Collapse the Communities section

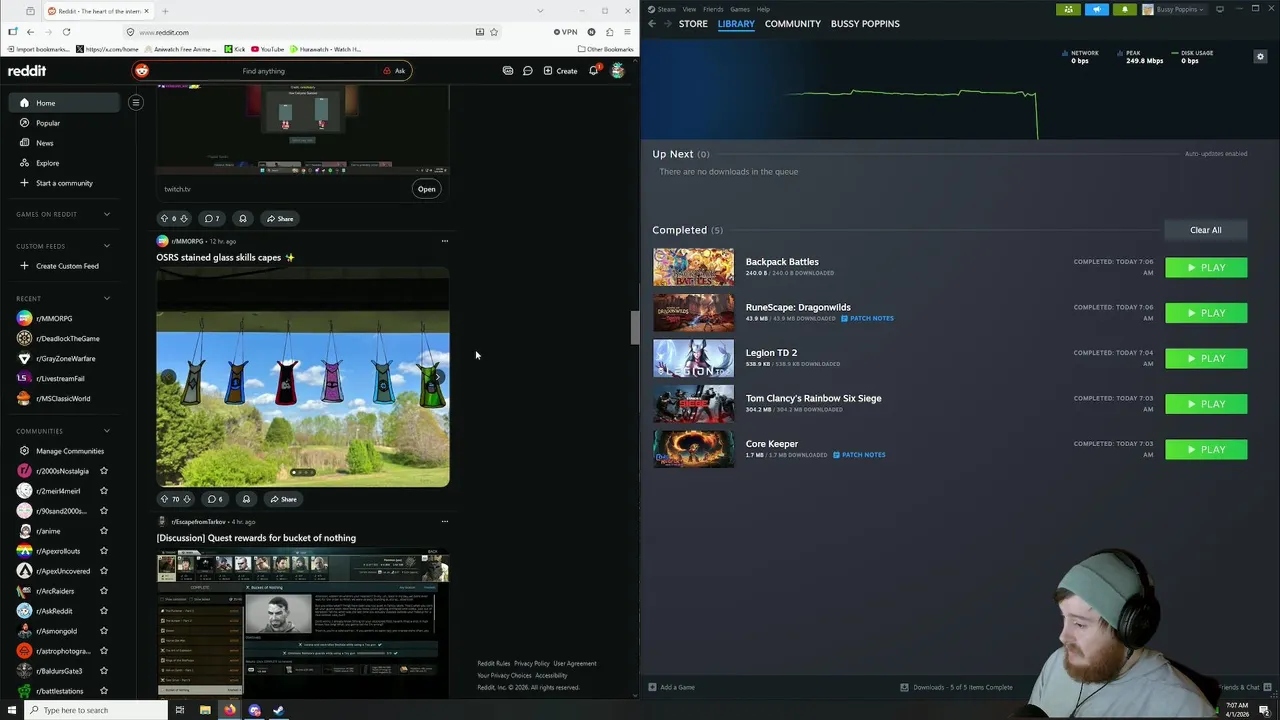[107, 431]
